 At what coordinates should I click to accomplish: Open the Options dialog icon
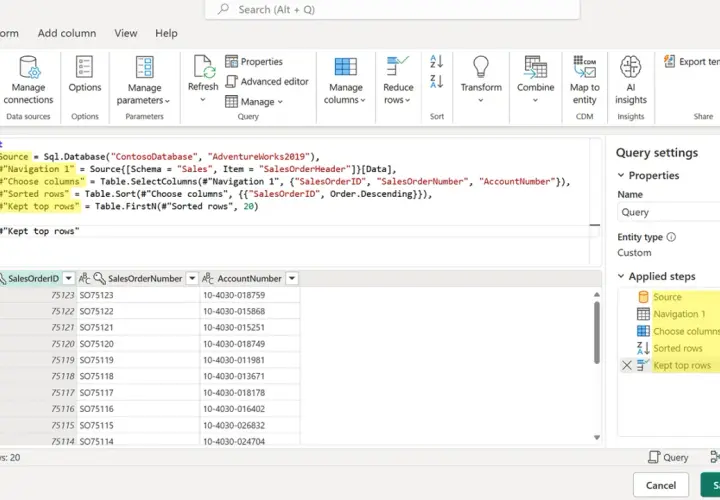pos(84,67)
